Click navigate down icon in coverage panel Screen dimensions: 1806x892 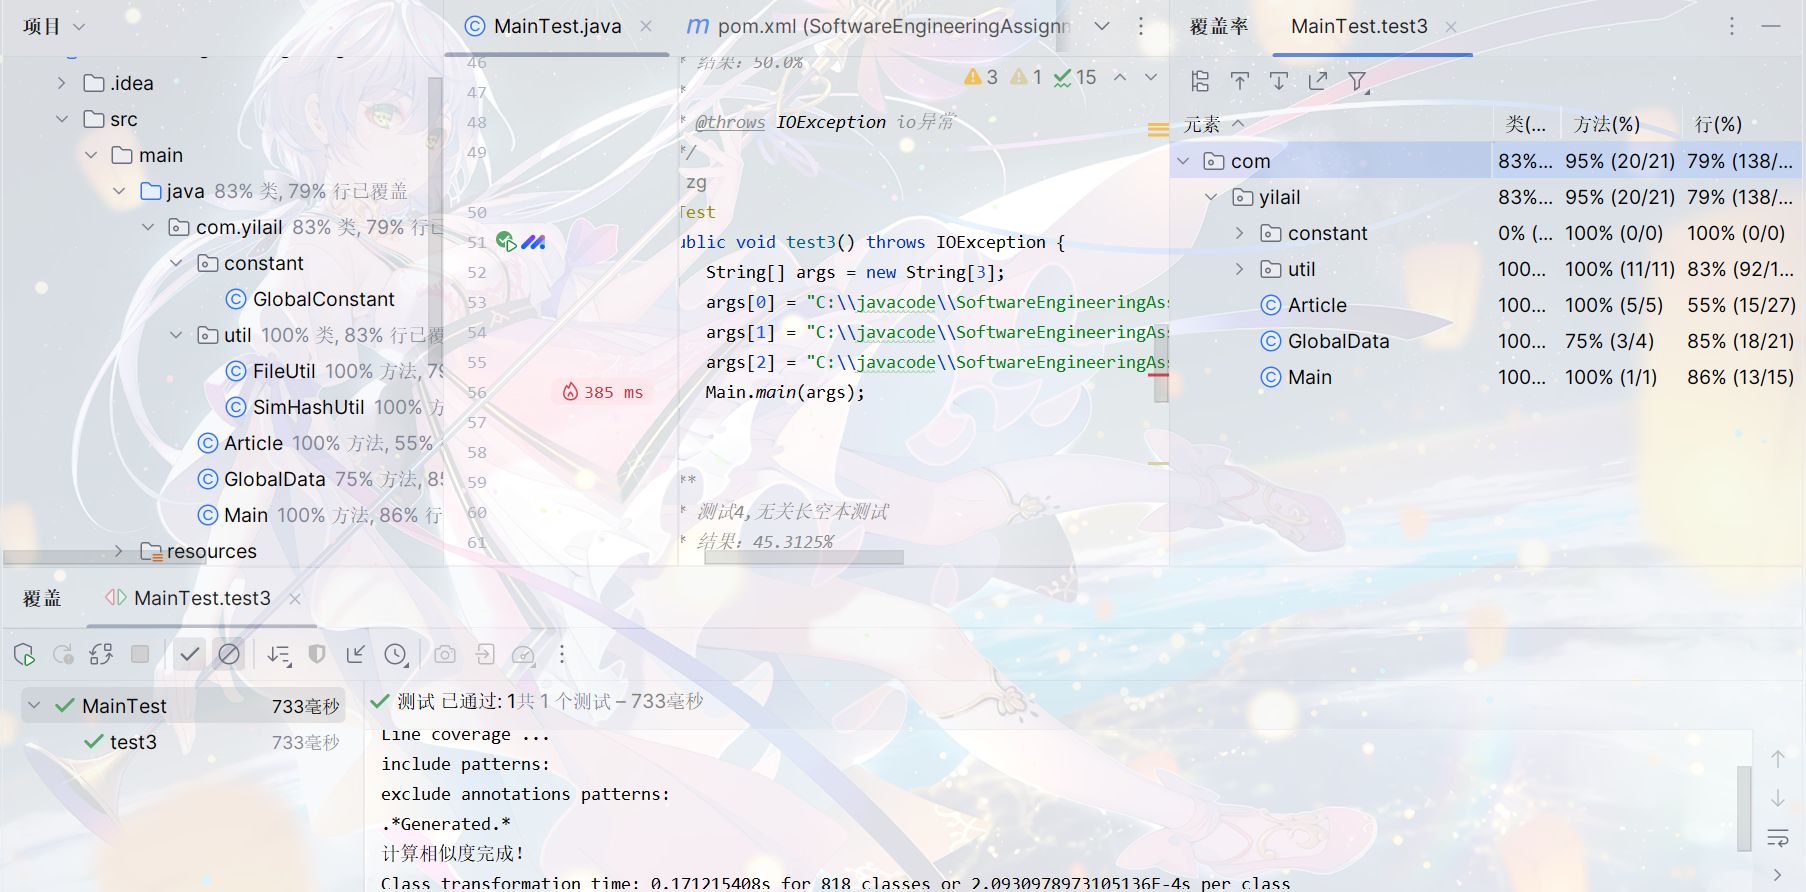click(1279, 81)
